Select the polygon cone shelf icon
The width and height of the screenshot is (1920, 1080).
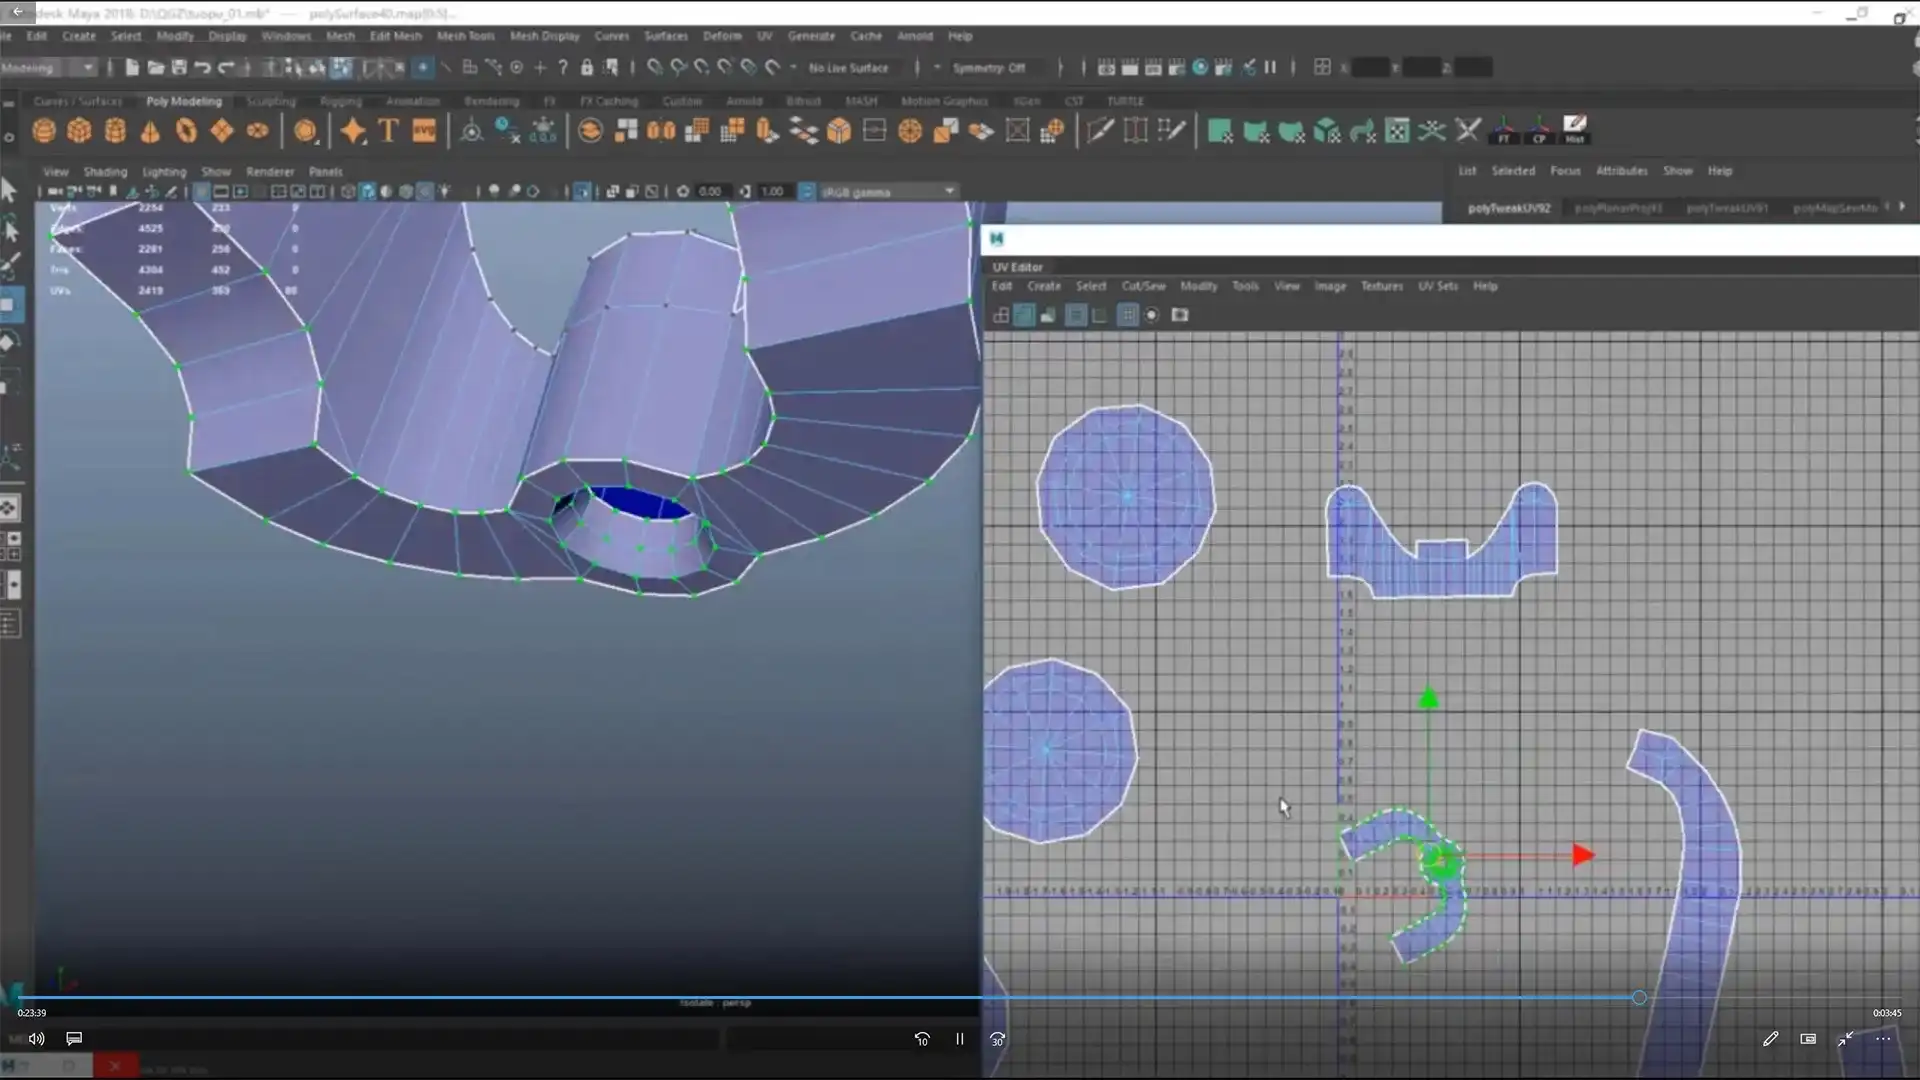[150, 131]
